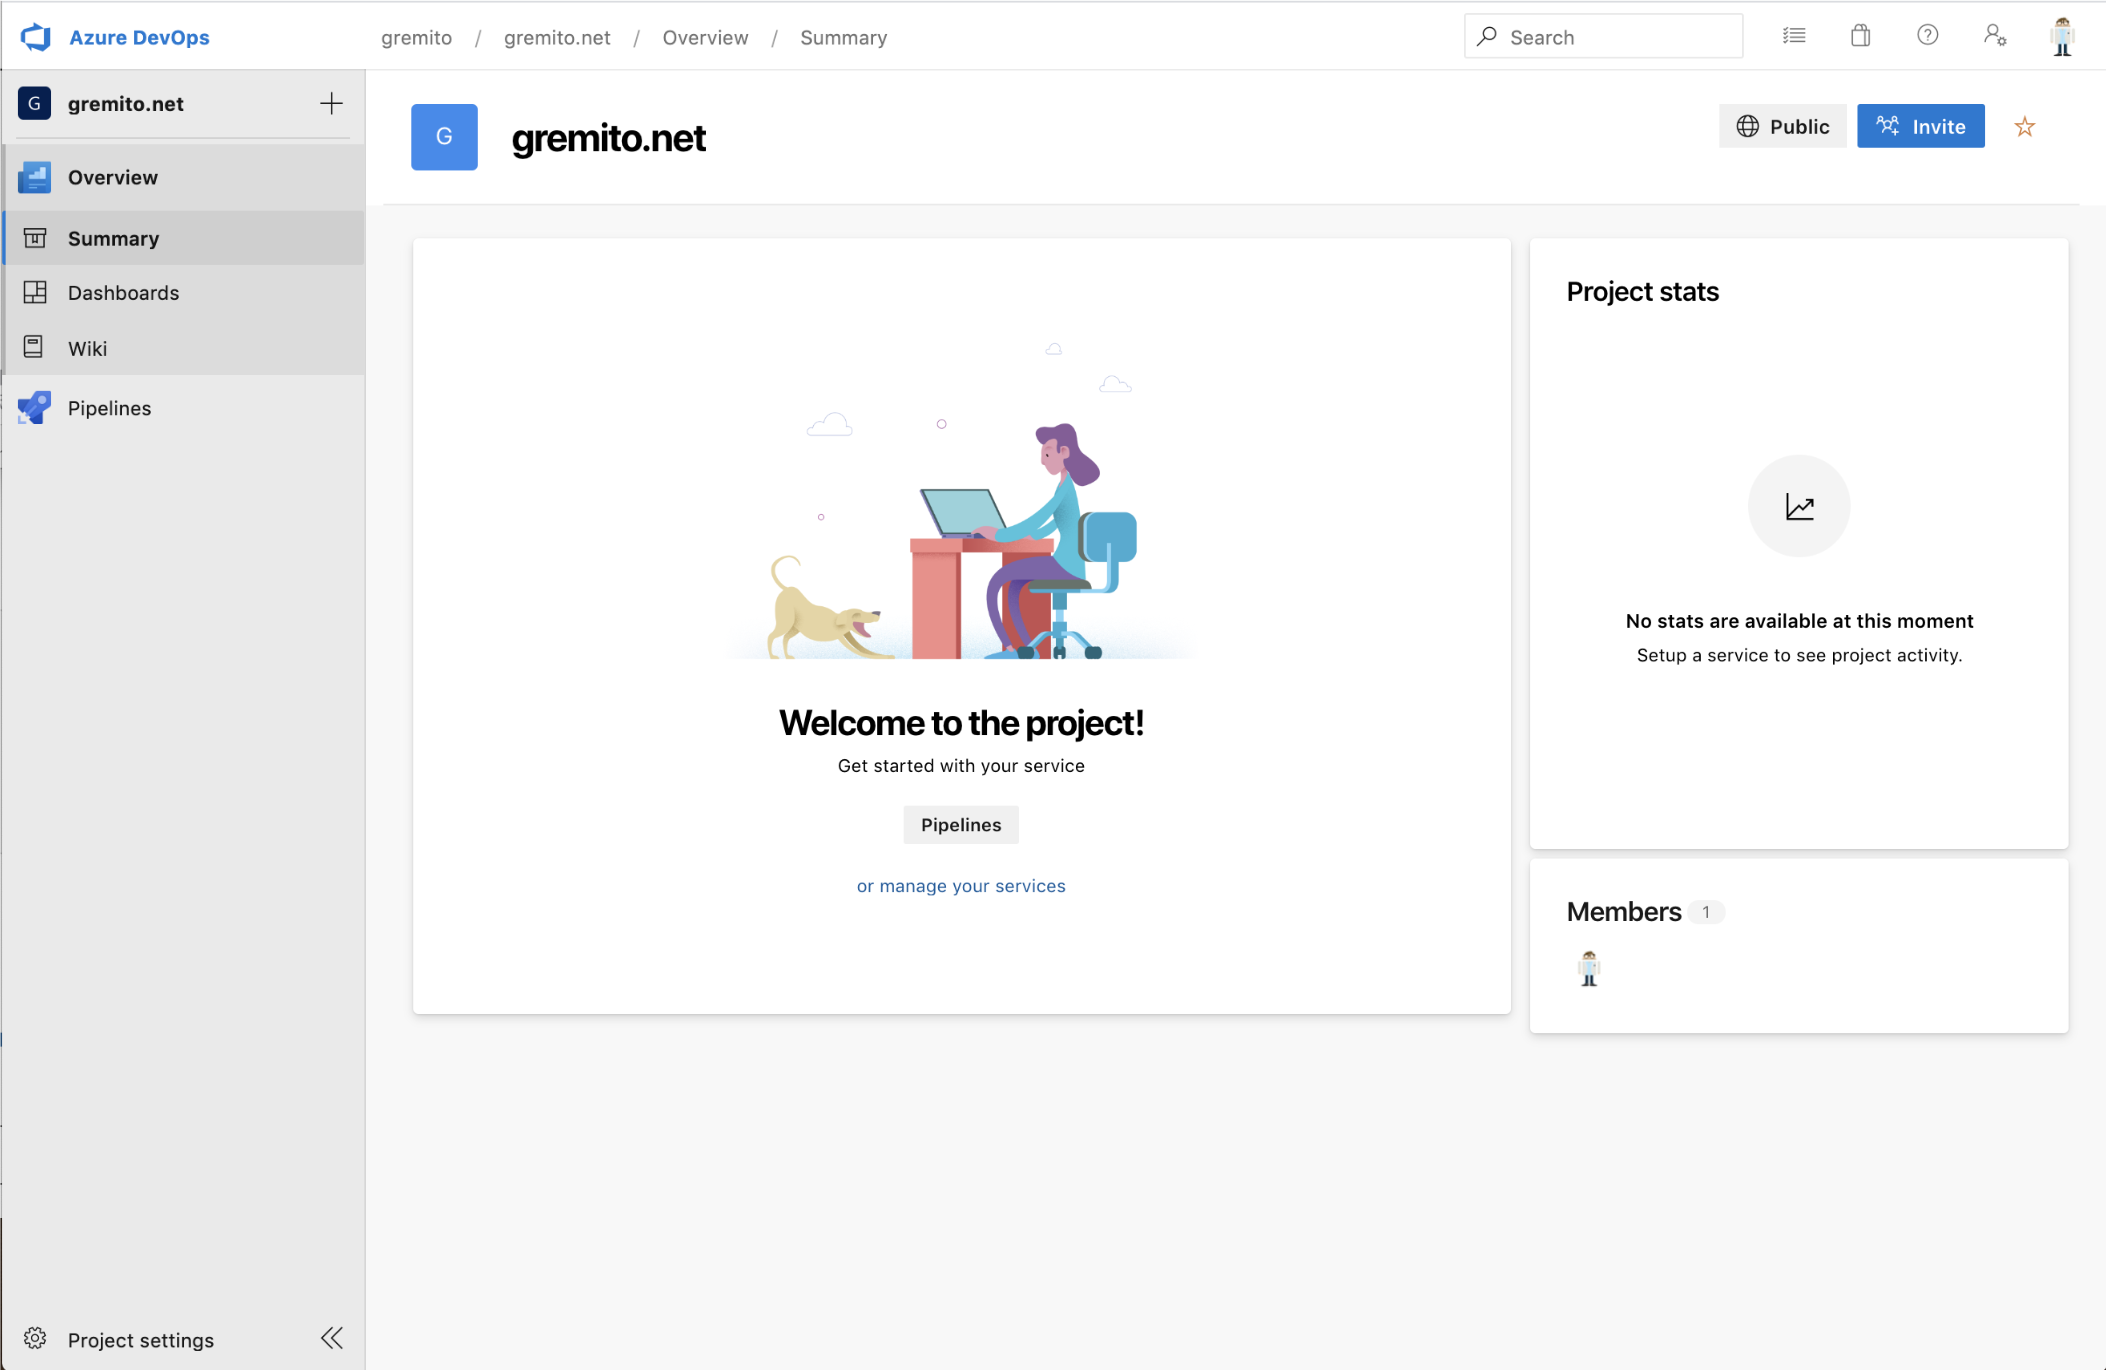This screenshot has height=1370, width=2106.
Task: Click the Azure DevOps logo icon
Action: pyautogui.click(x=36, y=37)
